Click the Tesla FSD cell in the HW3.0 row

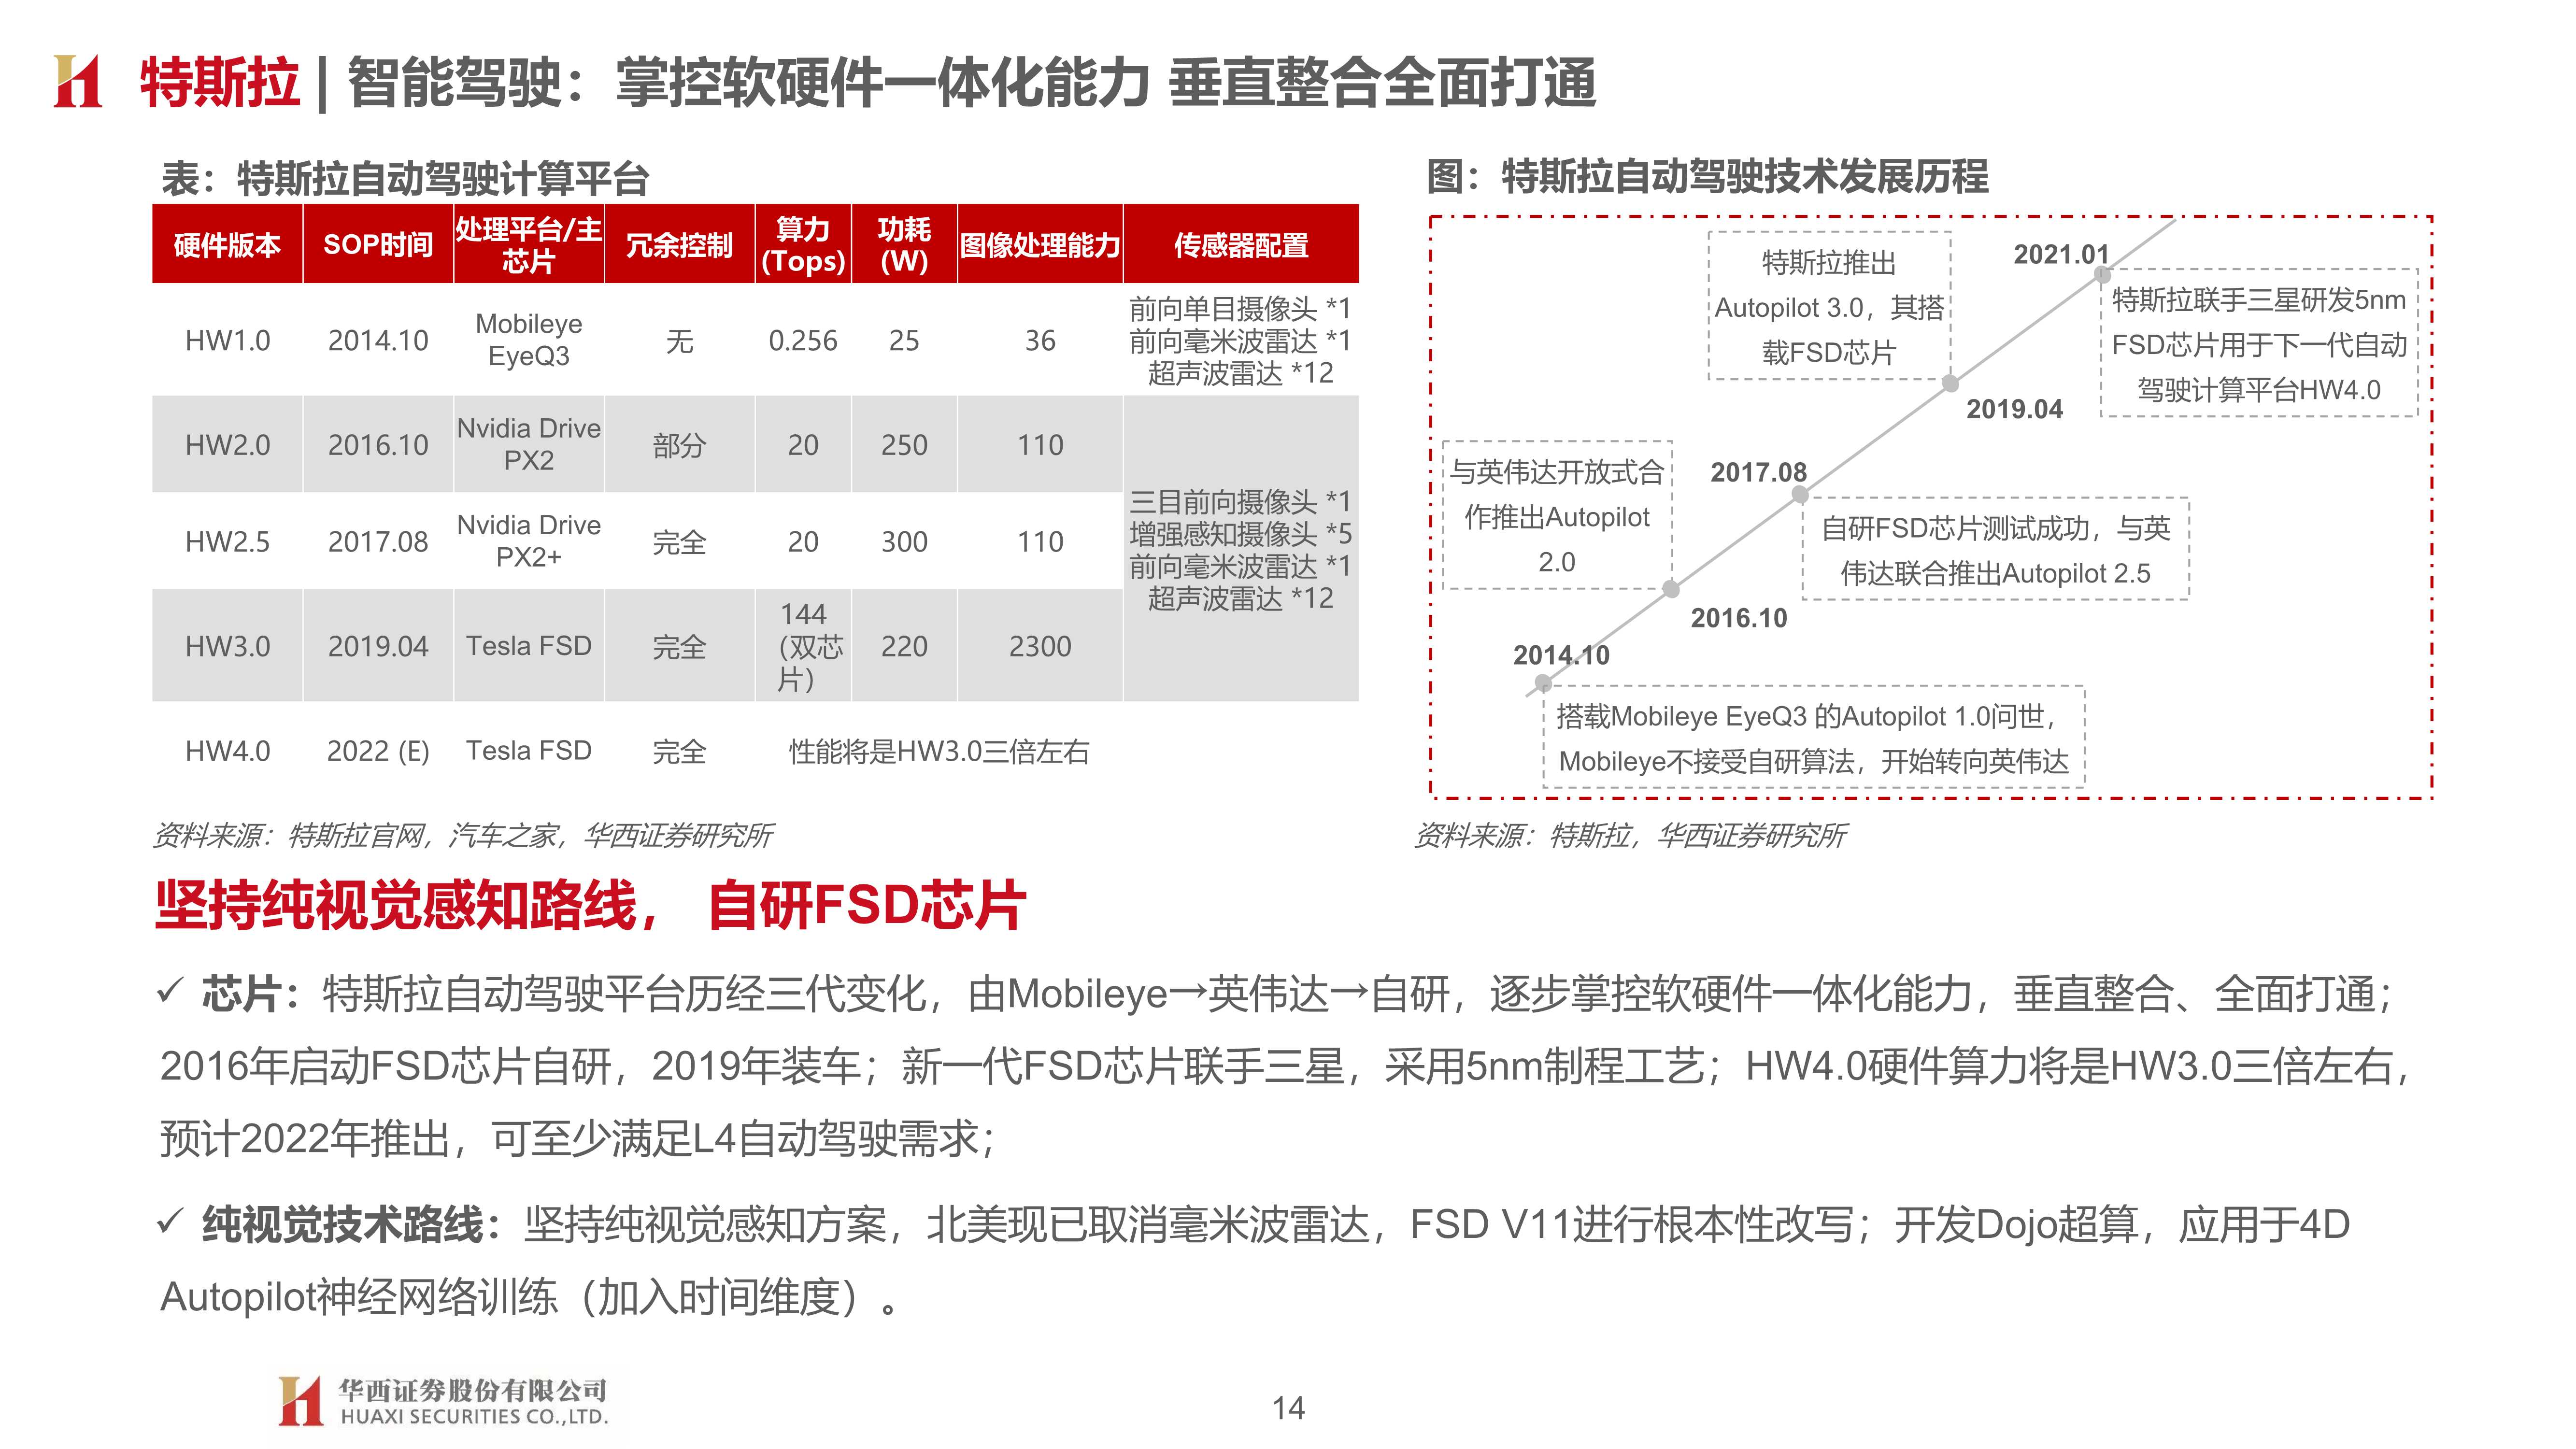tap(529, 646)
